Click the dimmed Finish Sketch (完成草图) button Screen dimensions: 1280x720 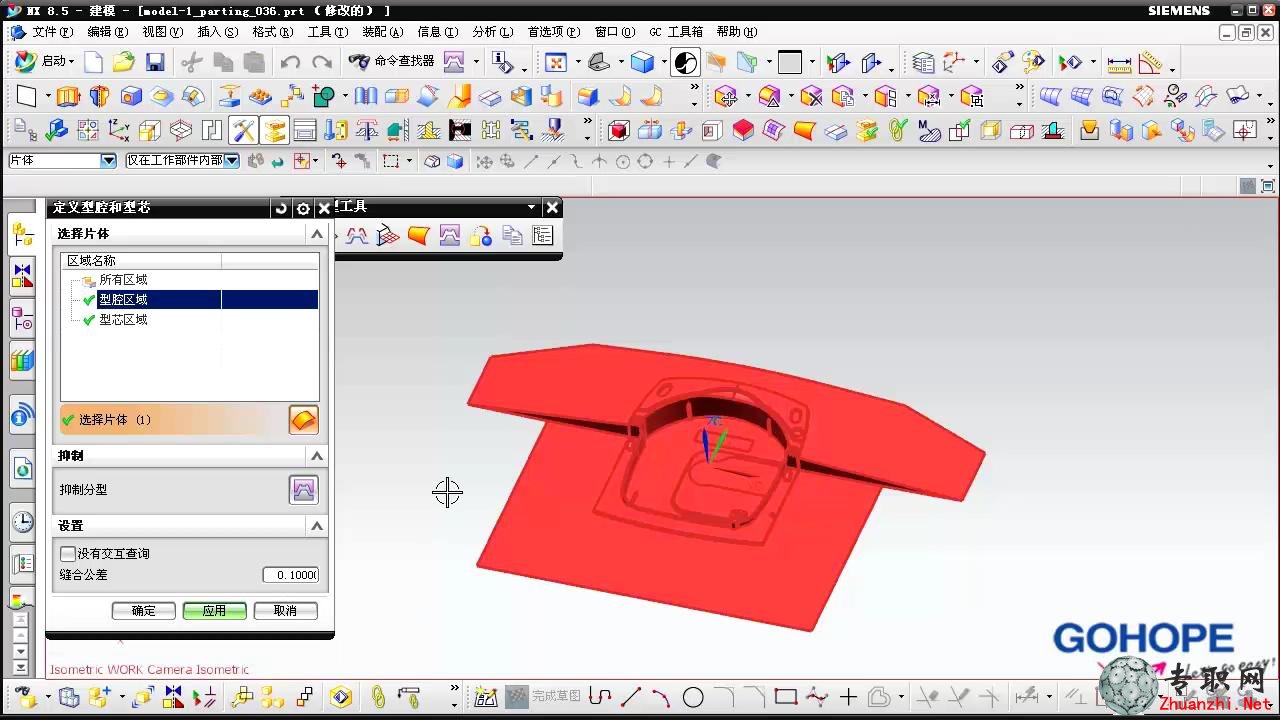[x=545, y=697]
